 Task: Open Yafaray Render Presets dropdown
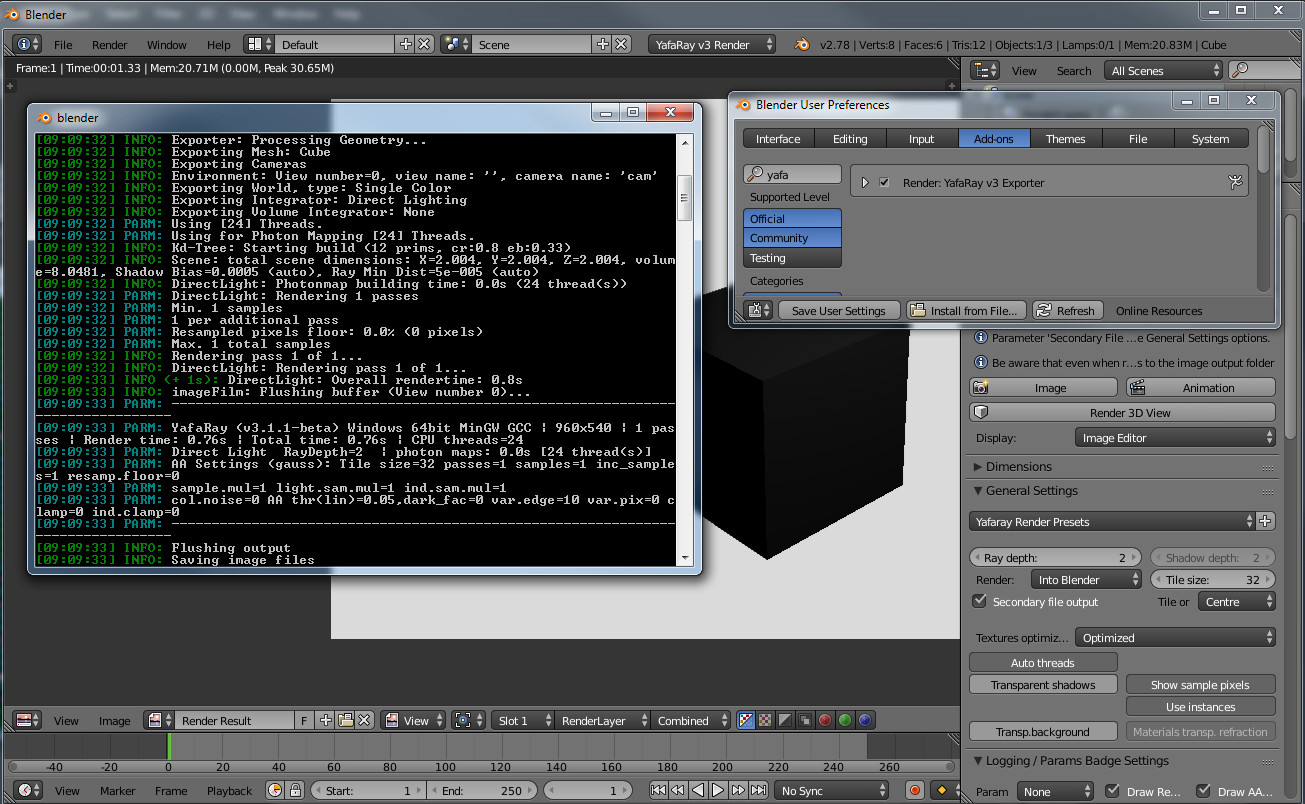[1111, 521]
